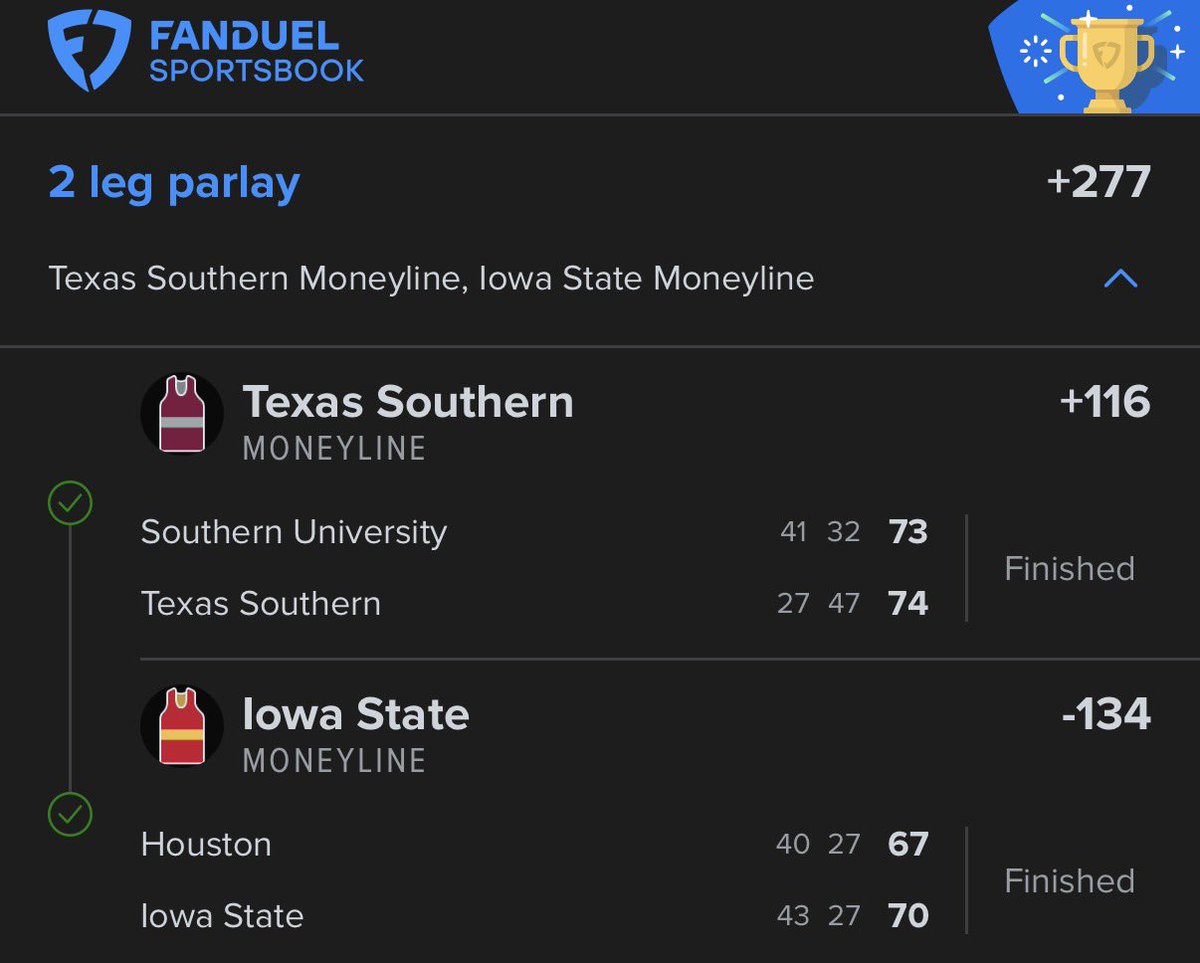Click the FanDuel Sportsbook wordmark
Screen dimensions: 1200x963
click(x=256, y=54)
